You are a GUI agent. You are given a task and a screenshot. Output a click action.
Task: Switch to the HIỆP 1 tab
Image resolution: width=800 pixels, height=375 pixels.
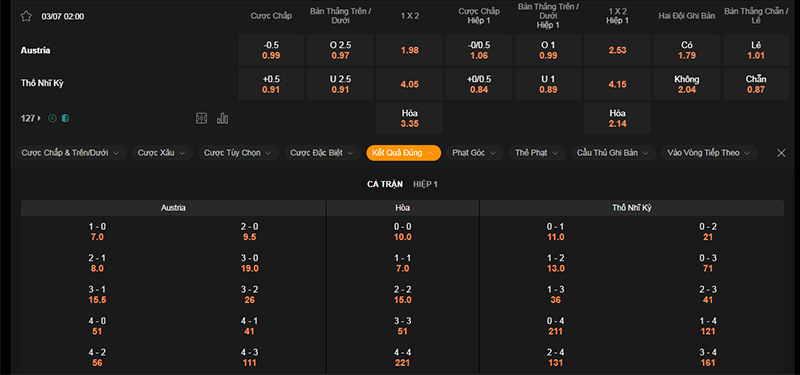click(426, 184)
